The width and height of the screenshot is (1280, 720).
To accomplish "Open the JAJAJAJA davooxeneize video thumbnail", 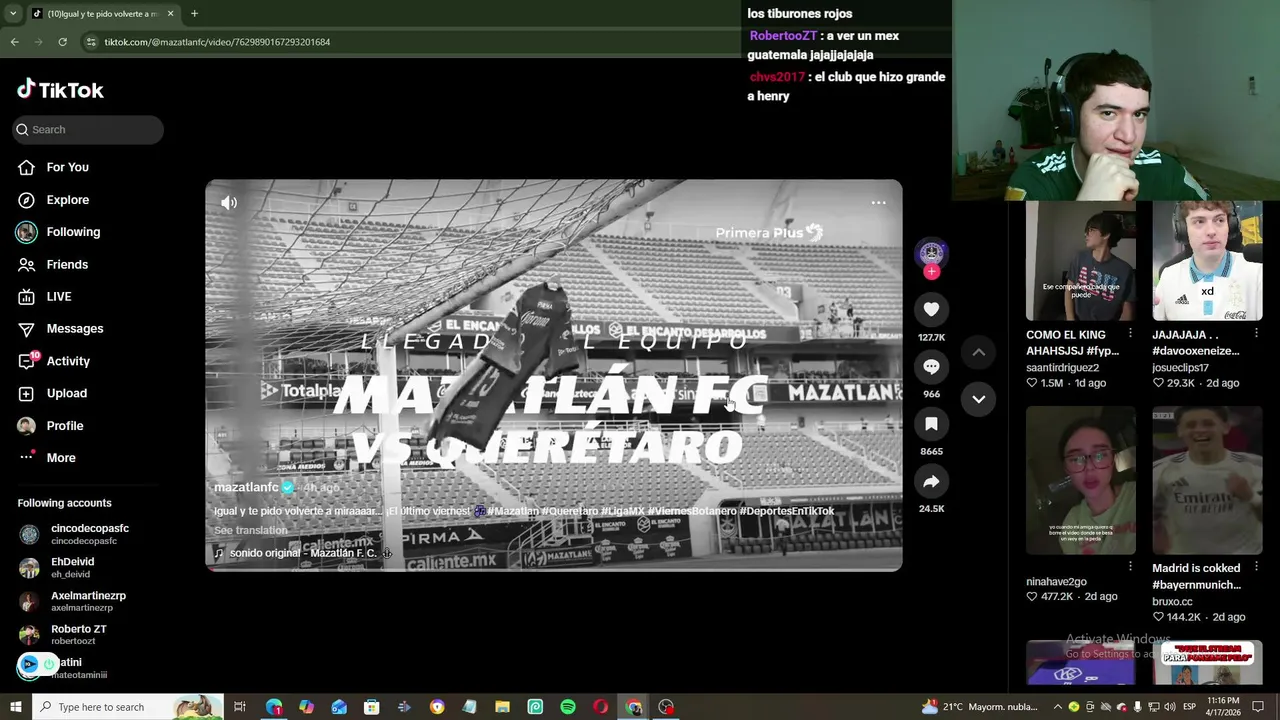I will (1207, 261).
